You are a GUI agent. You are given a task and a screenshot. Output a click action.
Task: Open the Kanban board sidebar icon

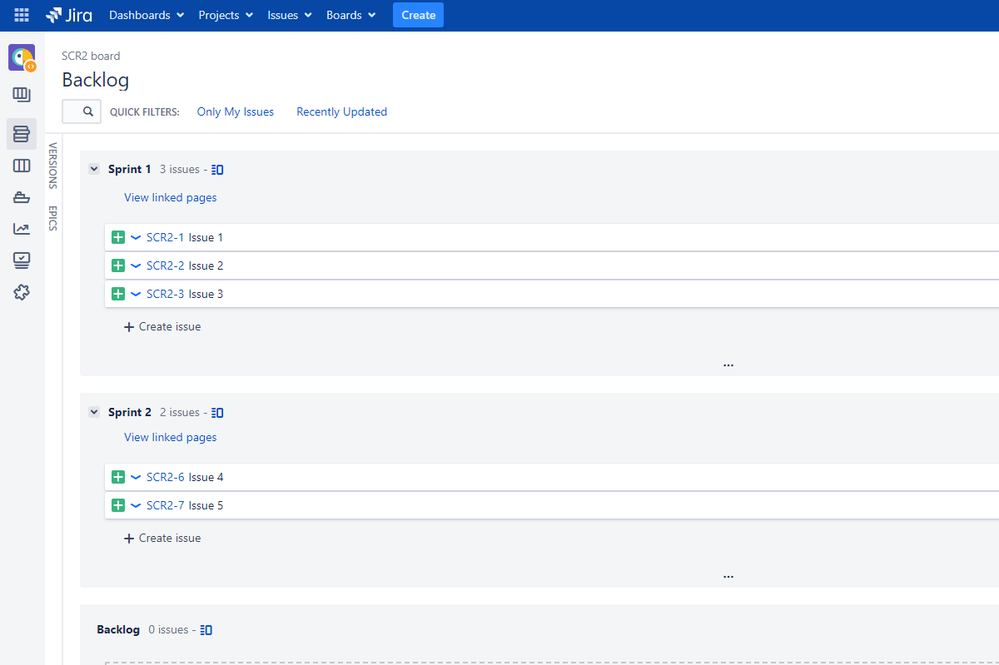(22, 95)
